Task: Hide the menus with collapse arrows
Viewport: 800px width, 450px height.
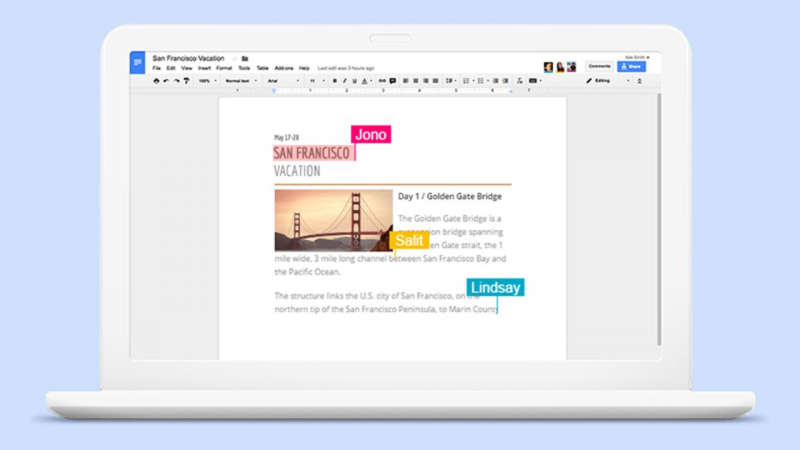Action: click(x=639, y=81)
